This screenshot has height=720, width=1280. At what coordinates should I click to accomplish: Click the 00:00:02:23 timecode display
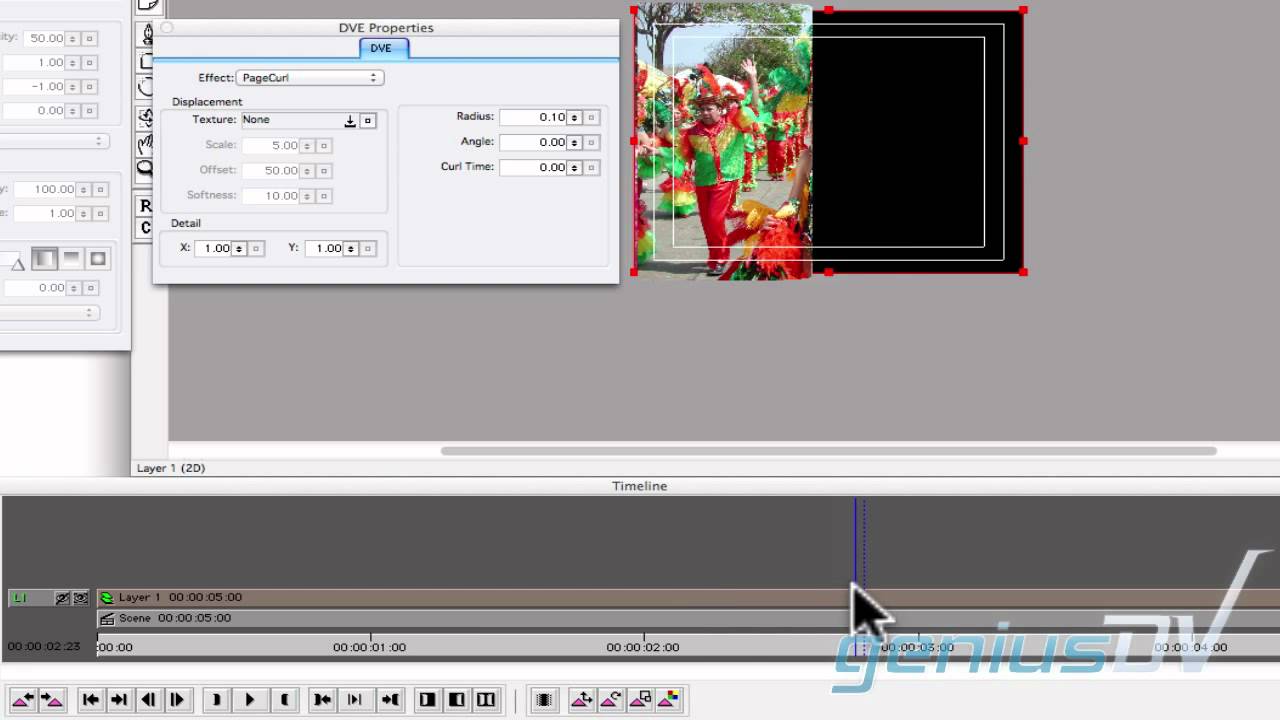(x=44, y=647)
